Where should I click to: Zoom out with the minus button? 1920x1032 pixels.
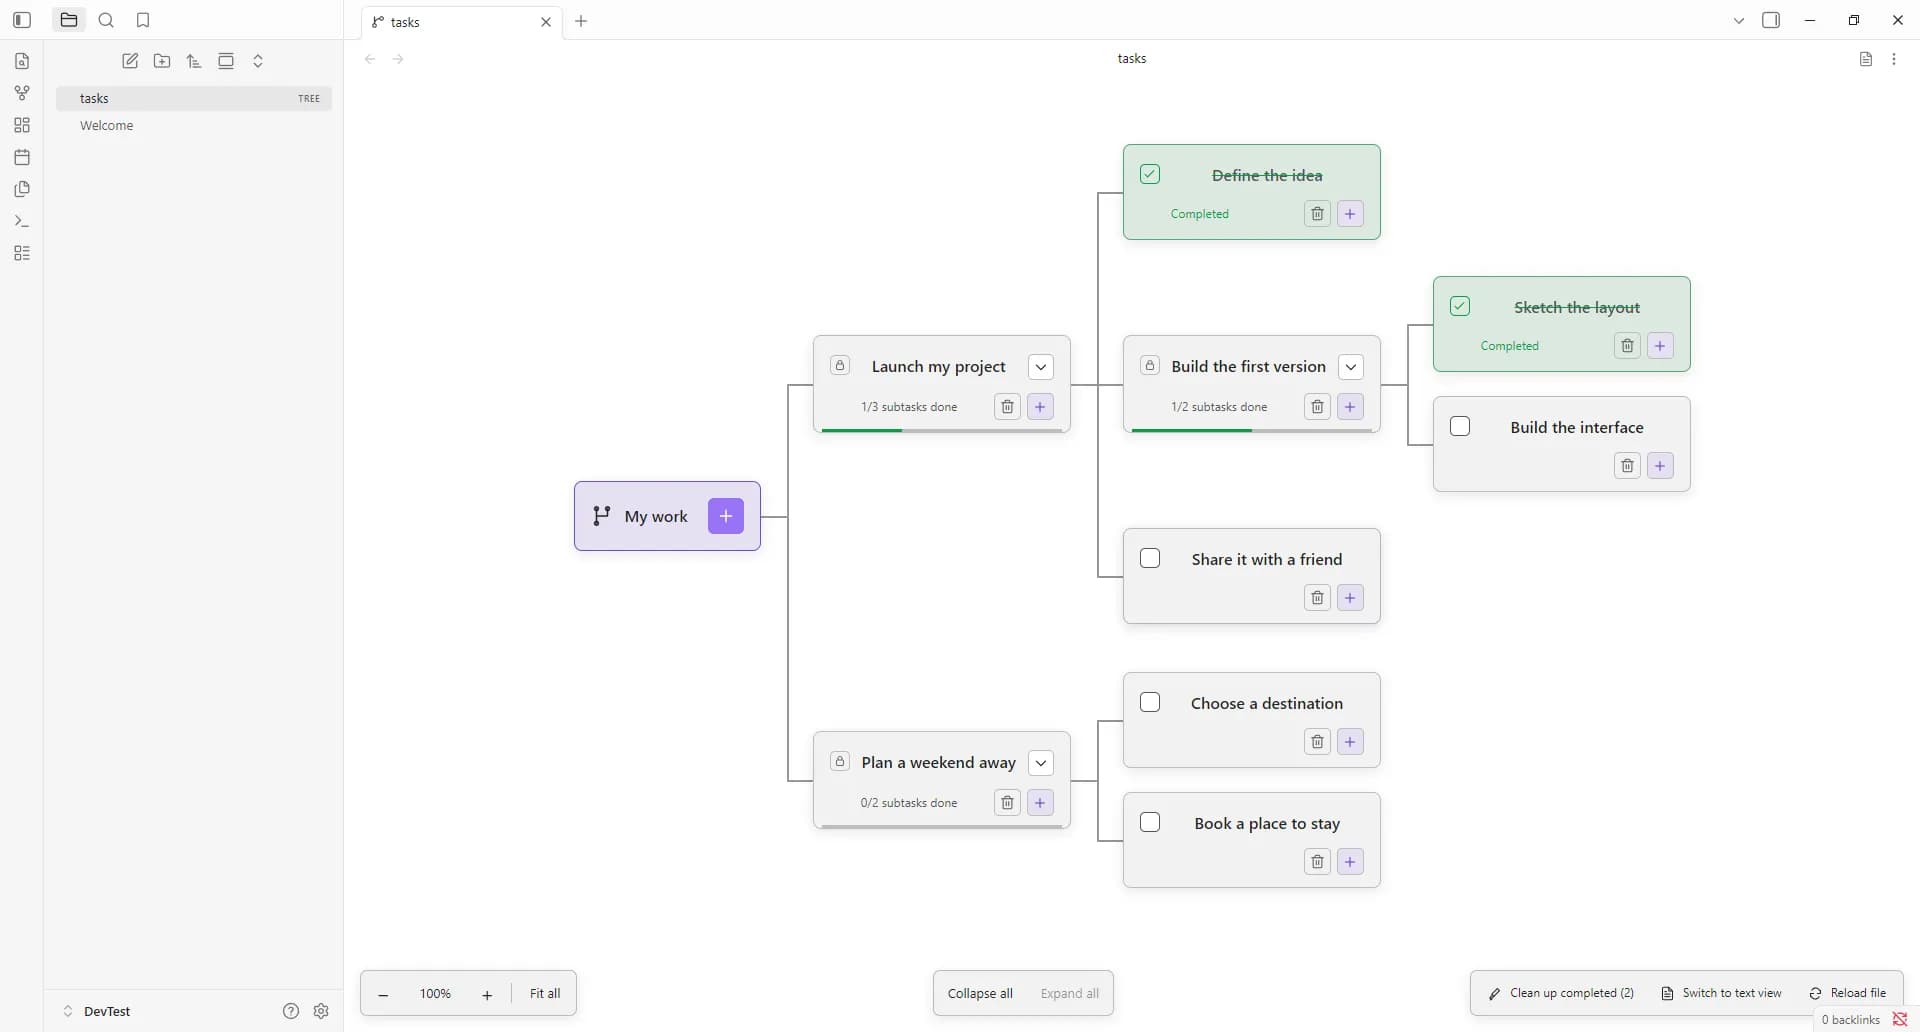[x=383, y=994]
